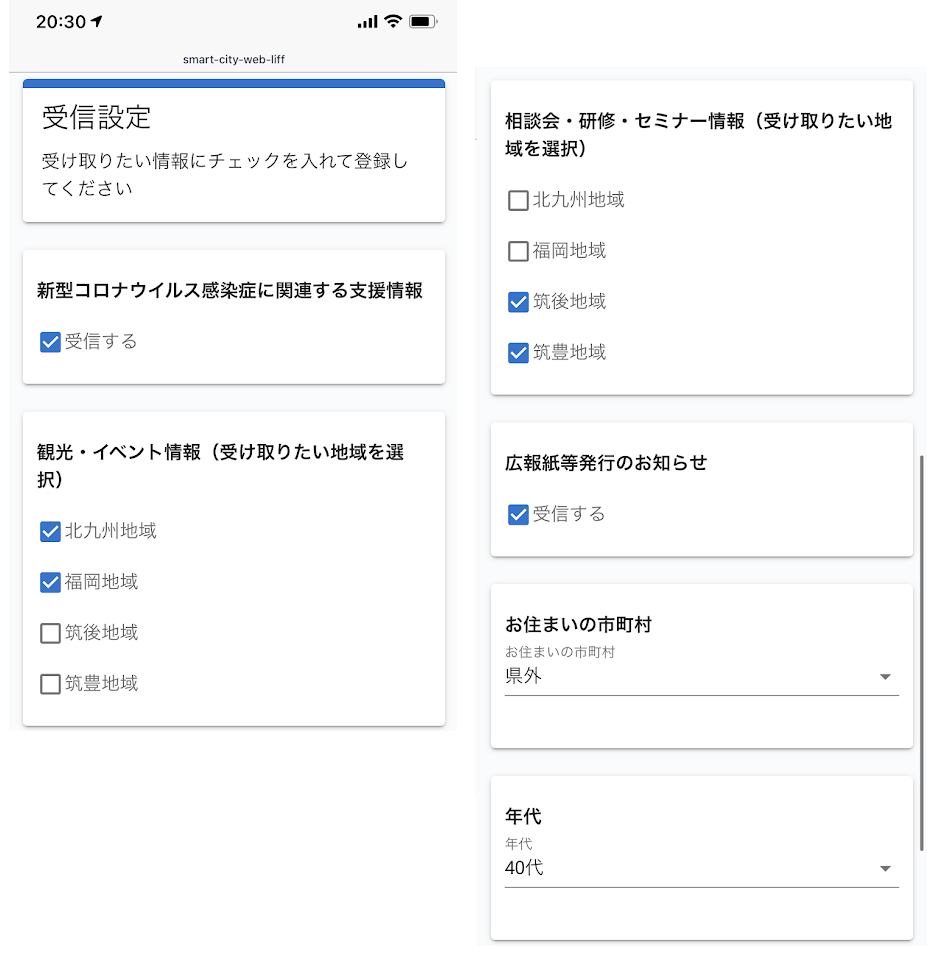This screenshot has width=933, height=957.
Task: Open the お住まいの市町村 dropdown arrow
Action: [x=884, y=677]
